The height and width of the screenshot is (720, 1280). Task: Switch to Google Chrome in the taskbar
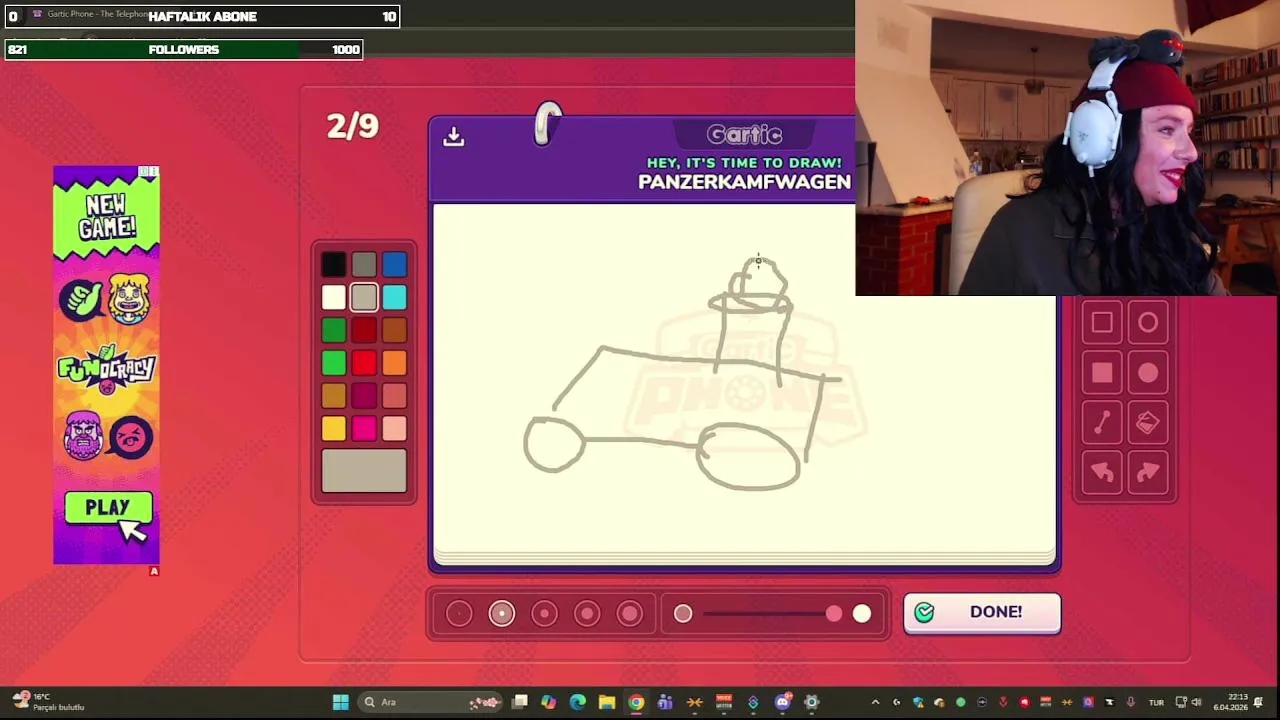(636, 702)
